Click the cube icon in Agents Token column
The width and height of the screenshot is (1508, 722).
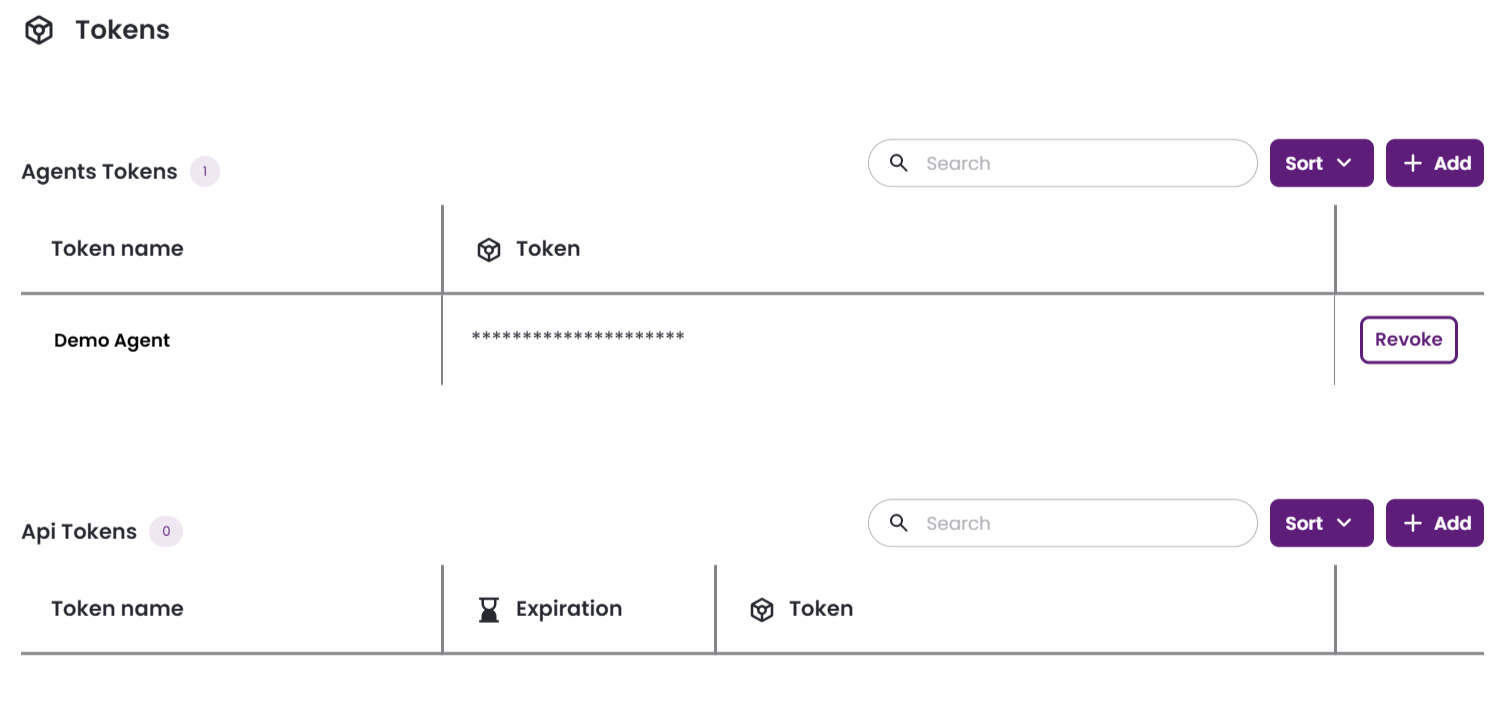[488, 249]
